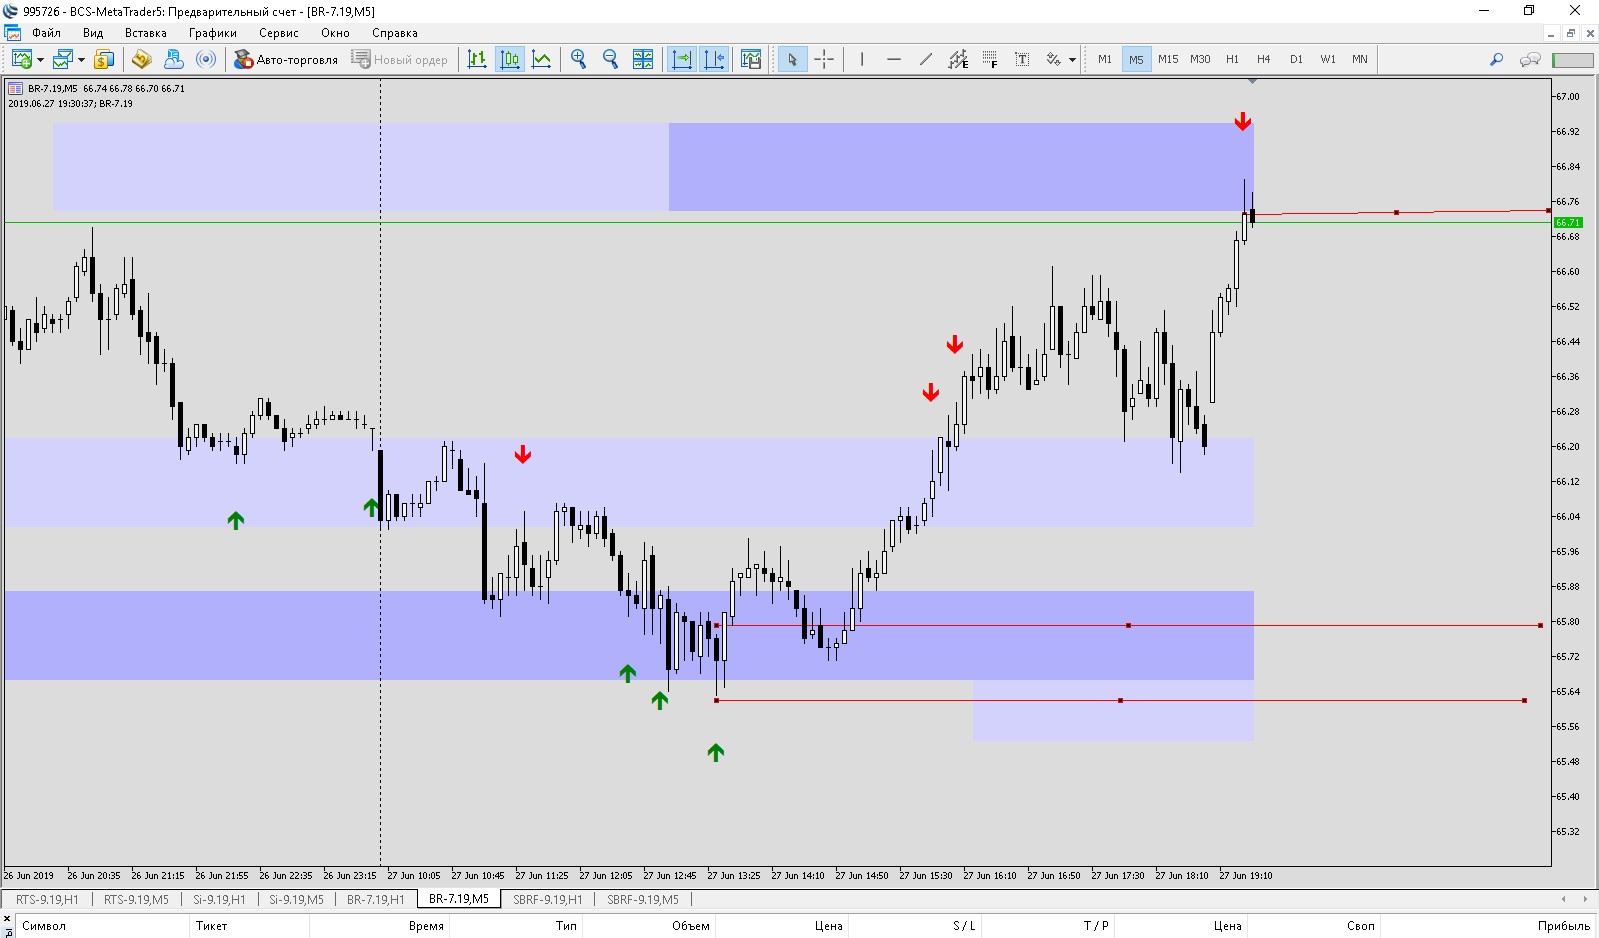
Task: Select the cursor arrow tool
Action: 792,59
